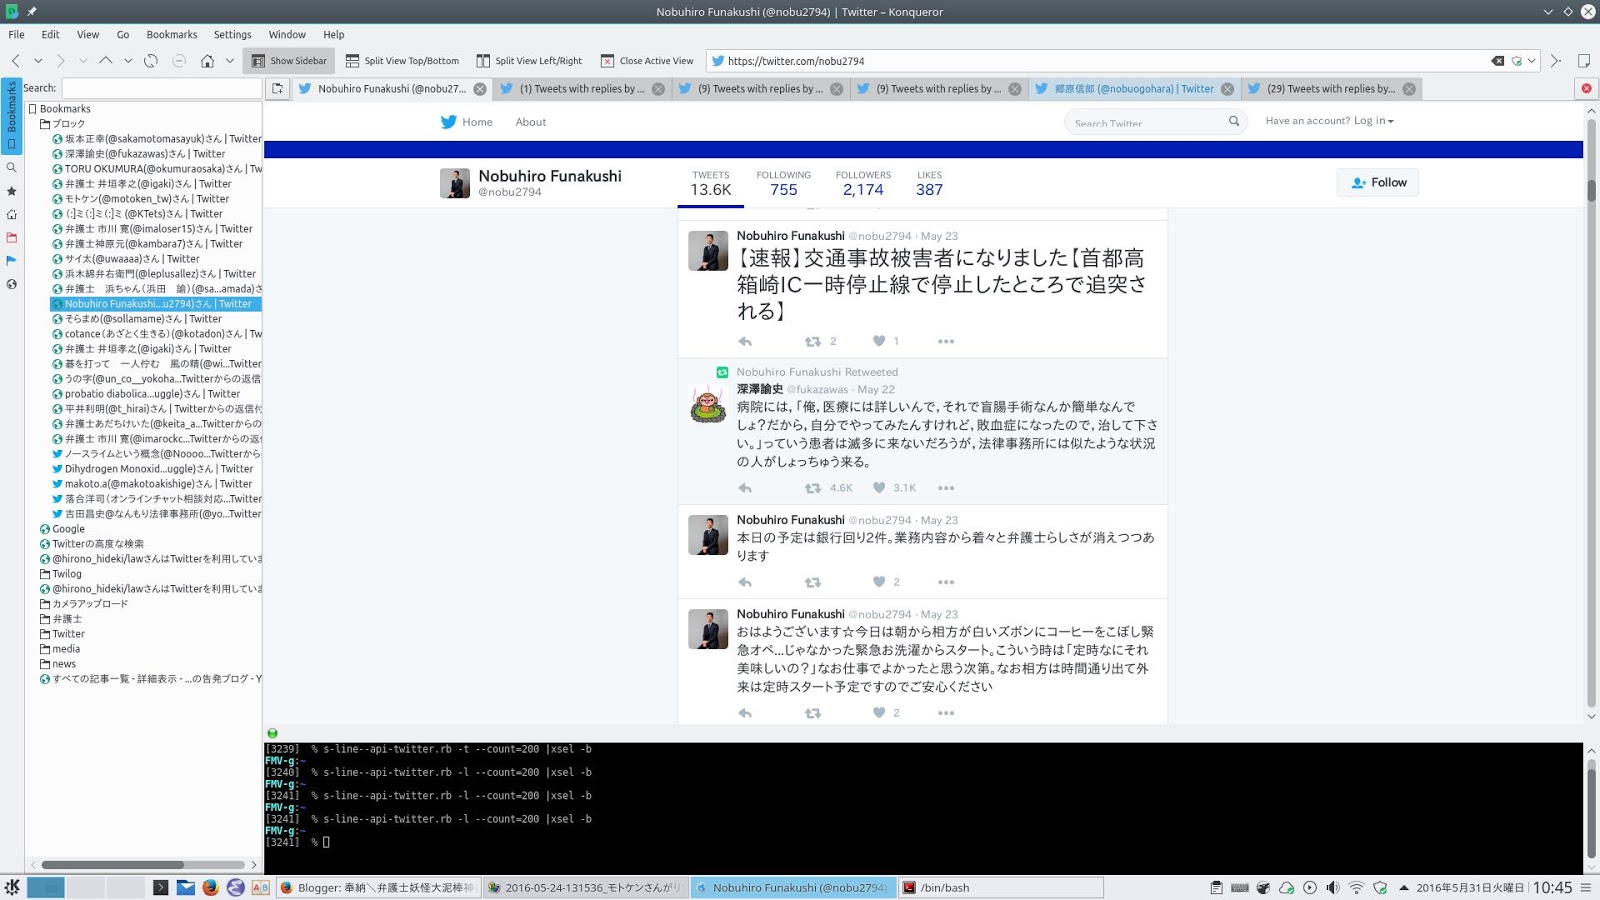Like the 速報 交通事故 tweet
Viewport: 1600px width, 900px height.
pyautogui.click(x=879, y=341)
